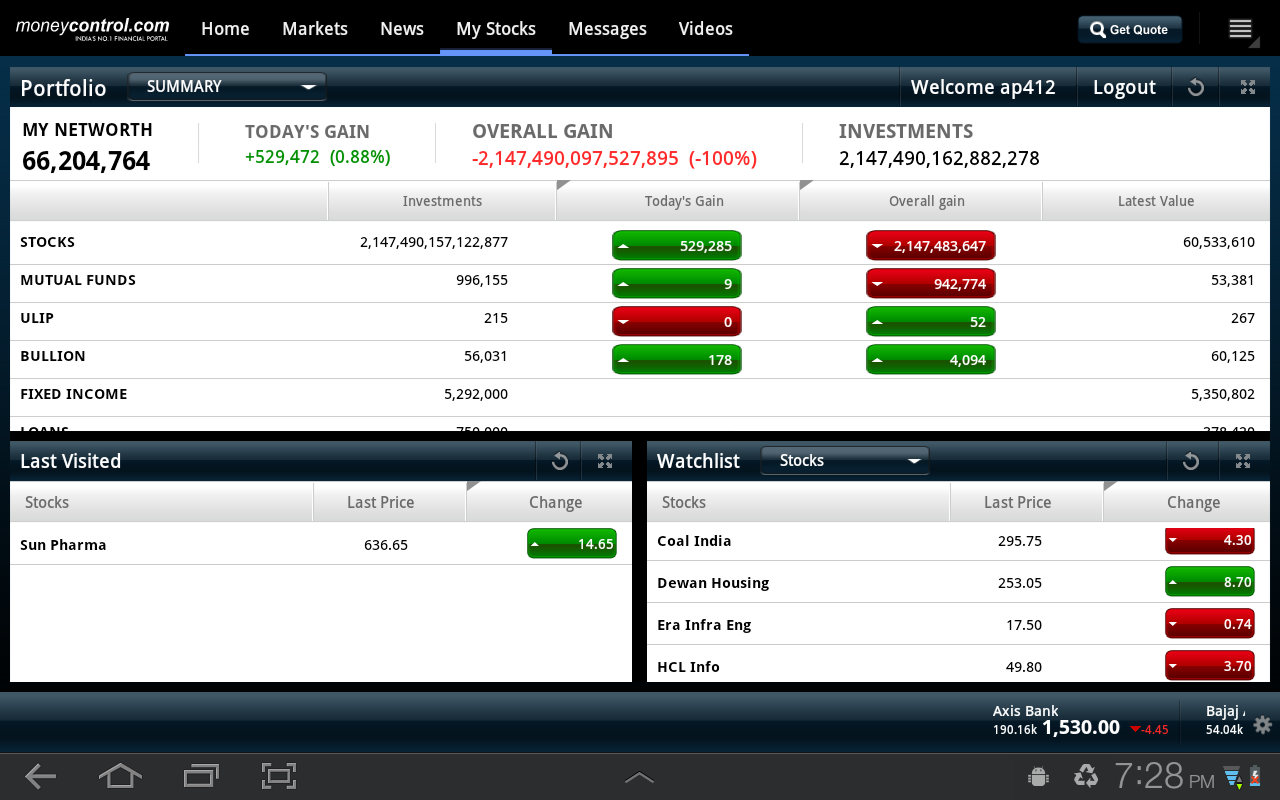Refresh the Last Visited panel
The image size is (1280, 800).
point(559,461)
